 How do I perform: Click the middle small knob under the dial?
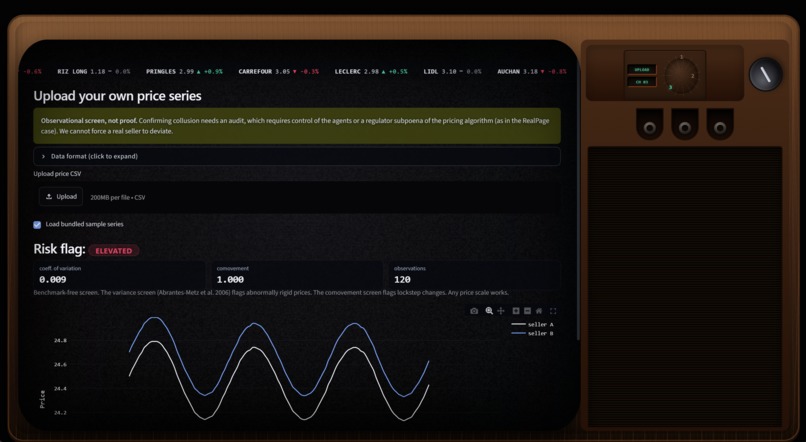coord(685,127)
